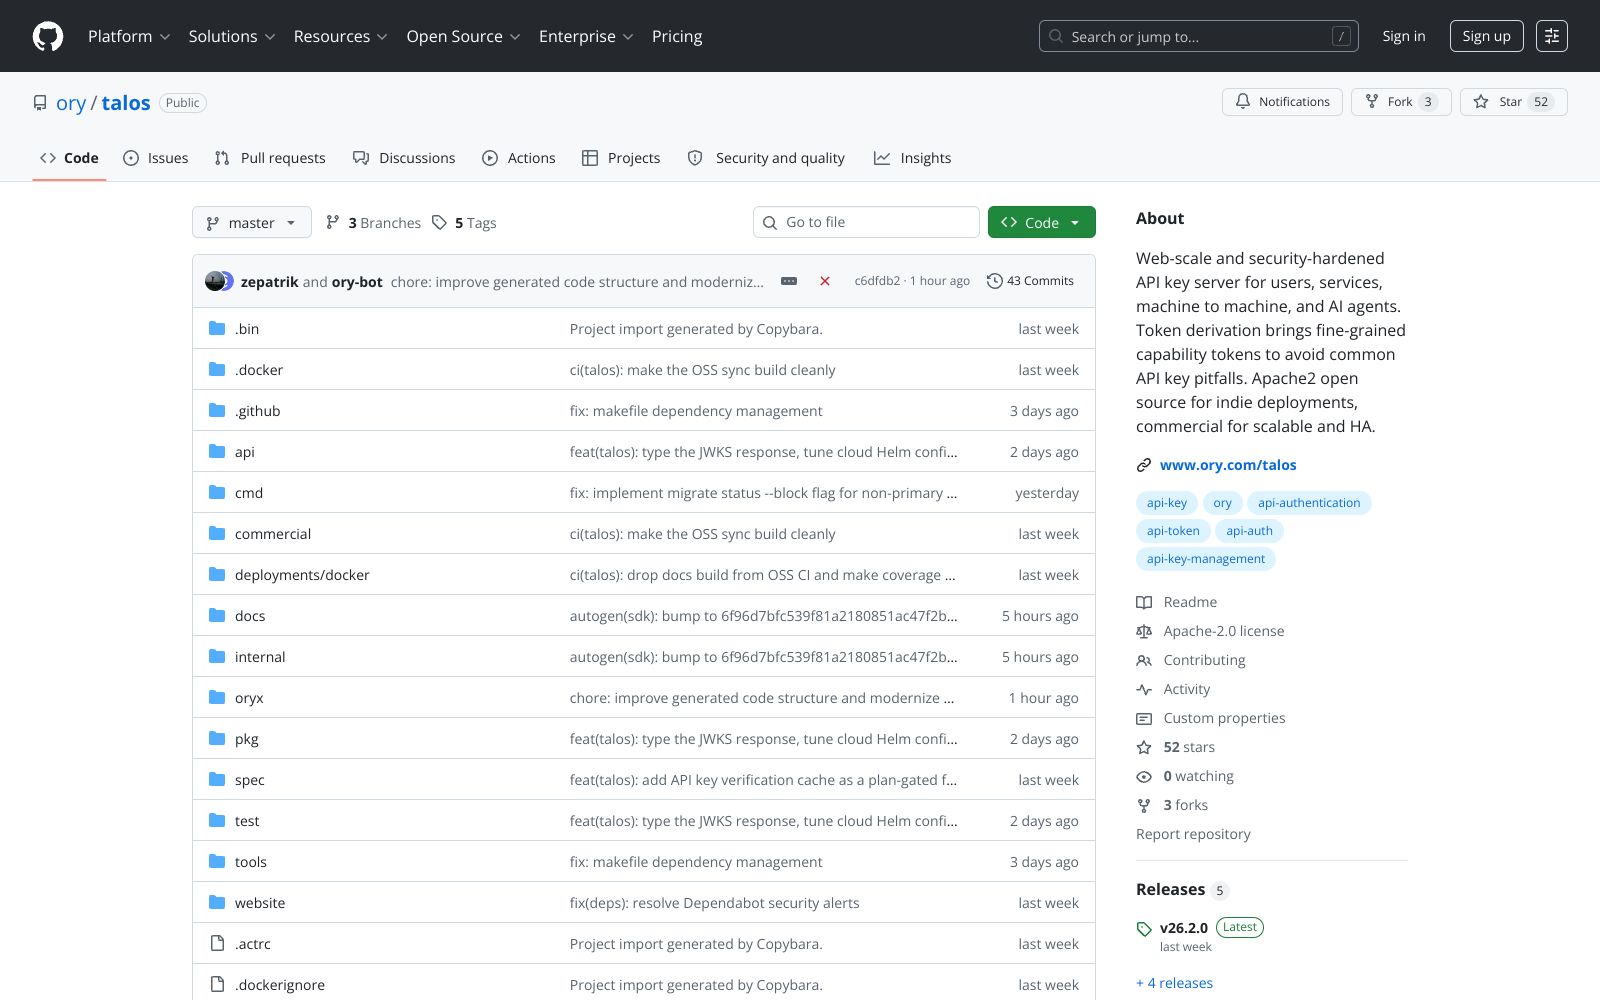Click the .dockerignore file icon

coord(217,984)
